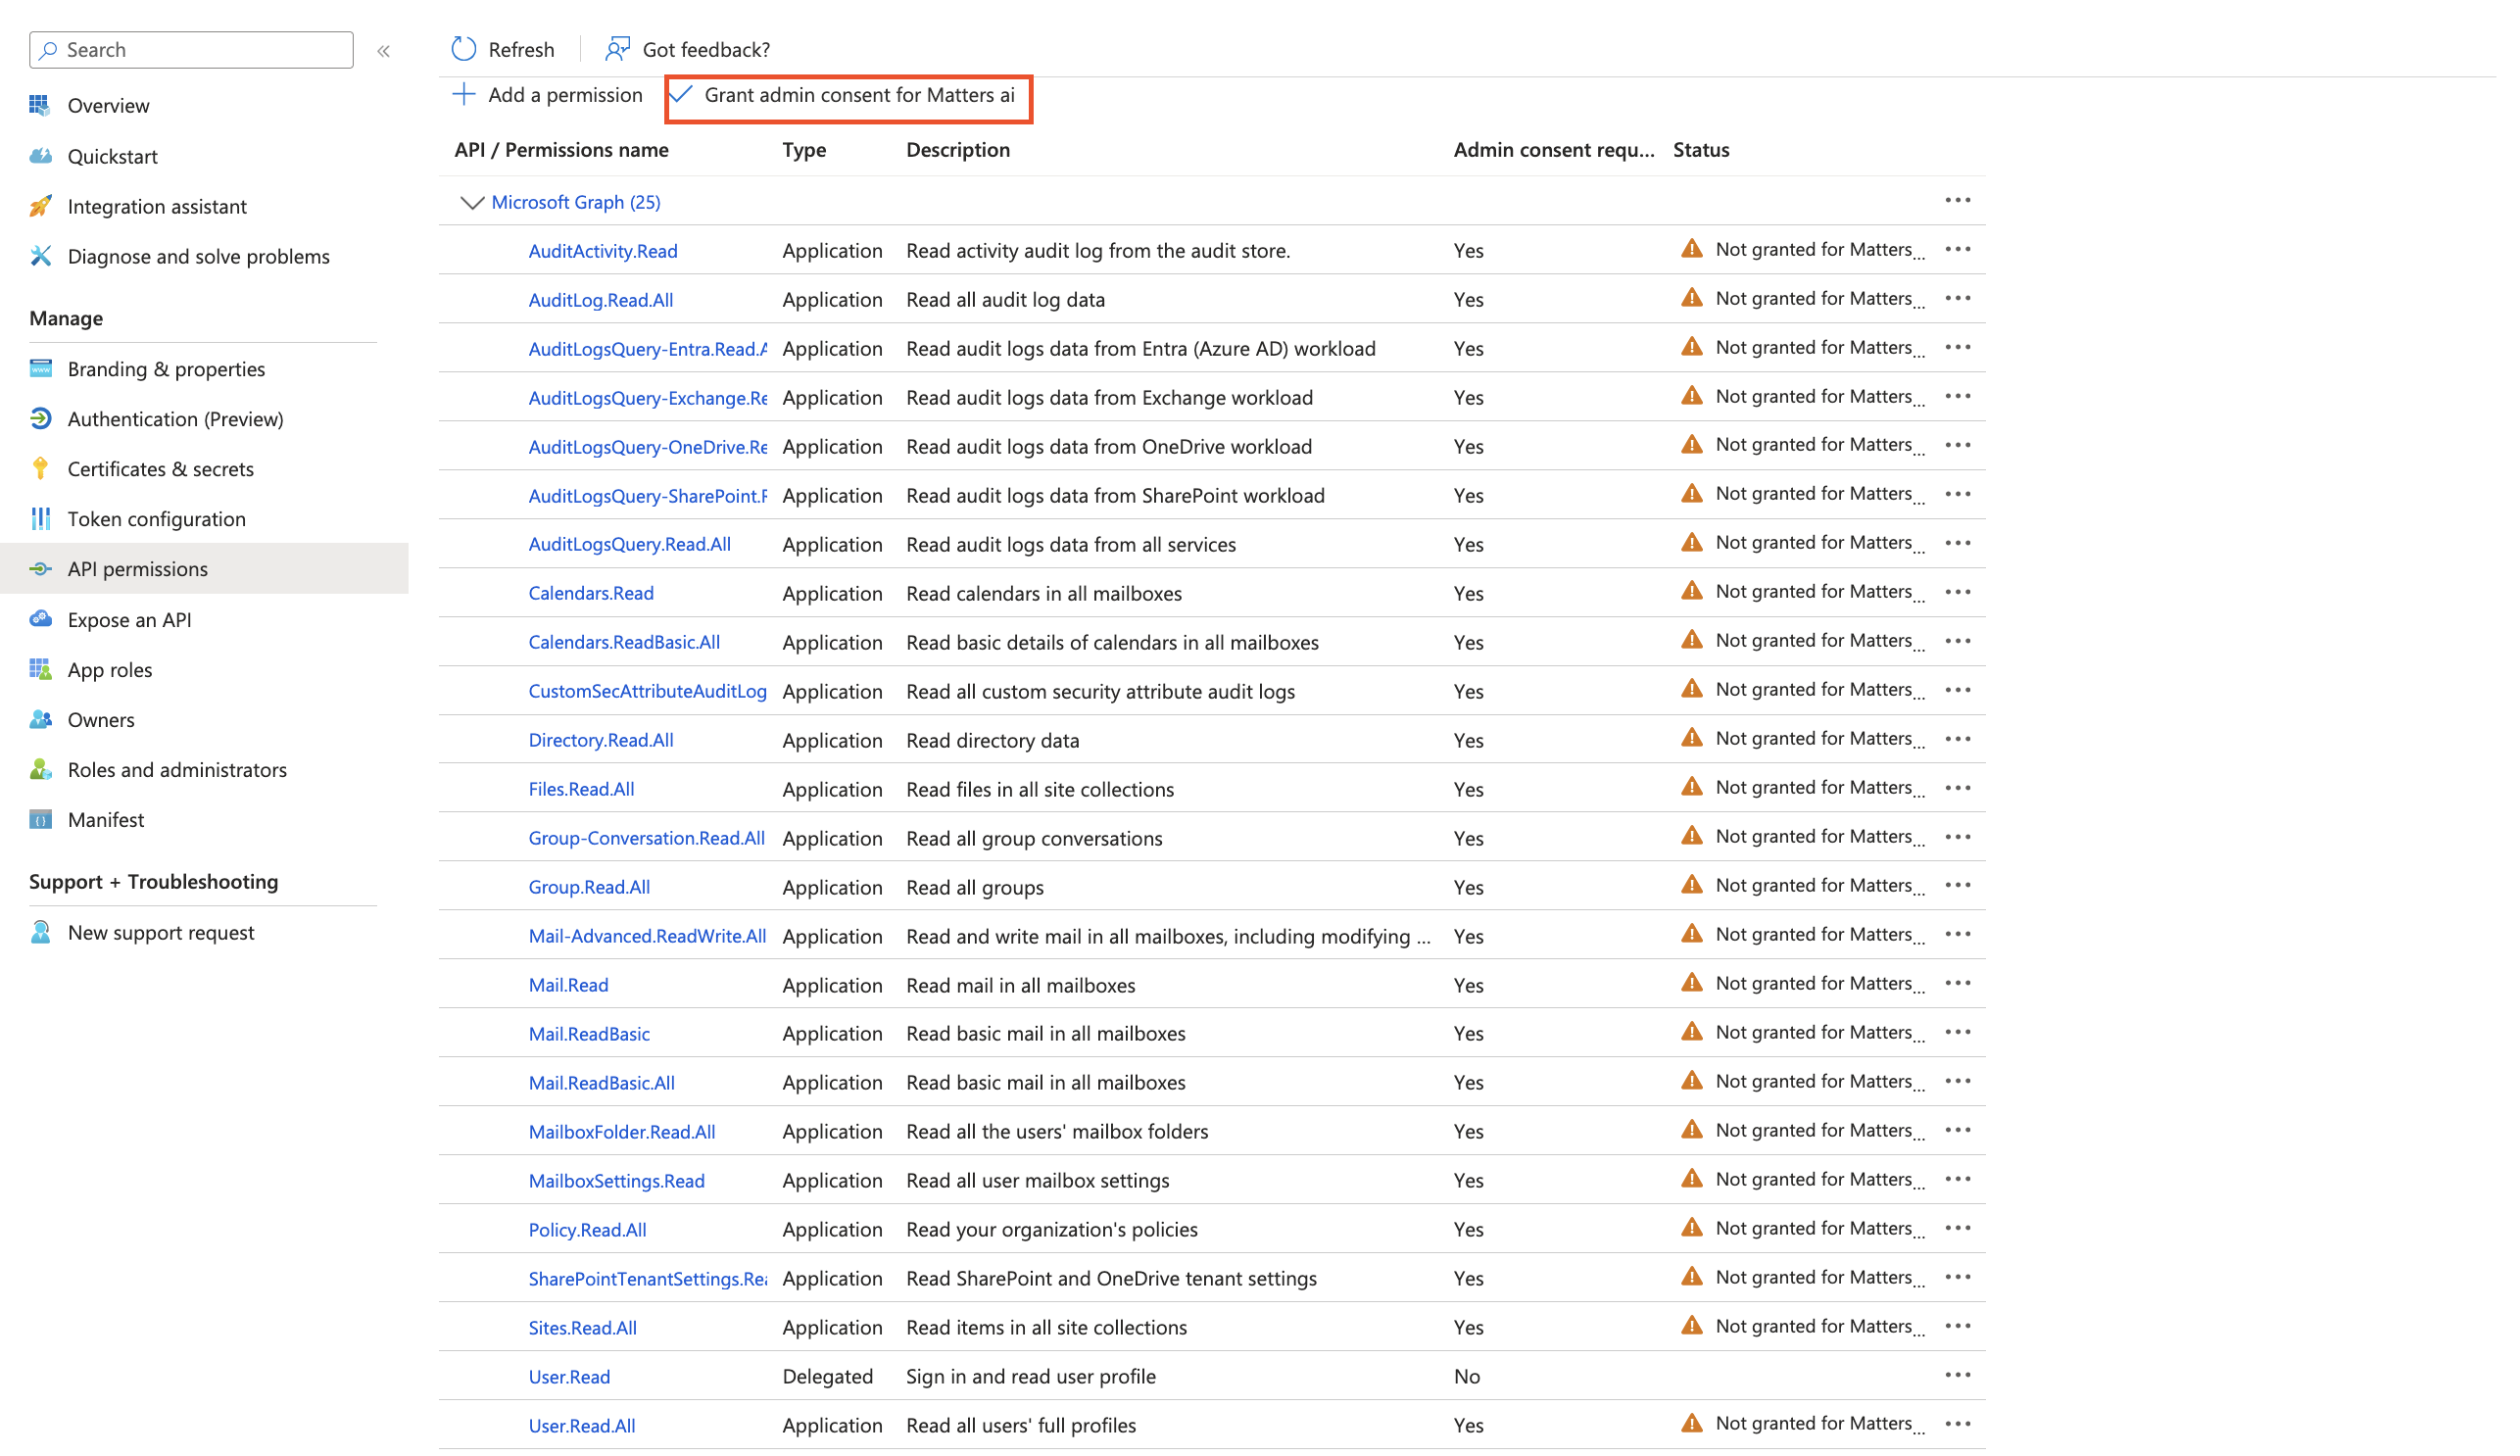This screenshot has height=1456, width=2520.
Task: Click the Certificates & secrets key icon
Action: click(40, 468)
